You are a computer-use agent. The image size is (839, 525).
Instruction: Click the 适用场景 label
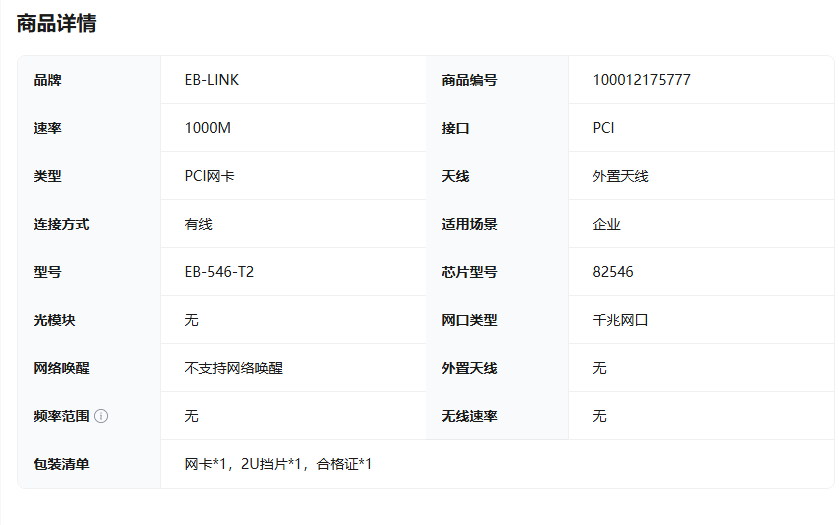point(469,224)
